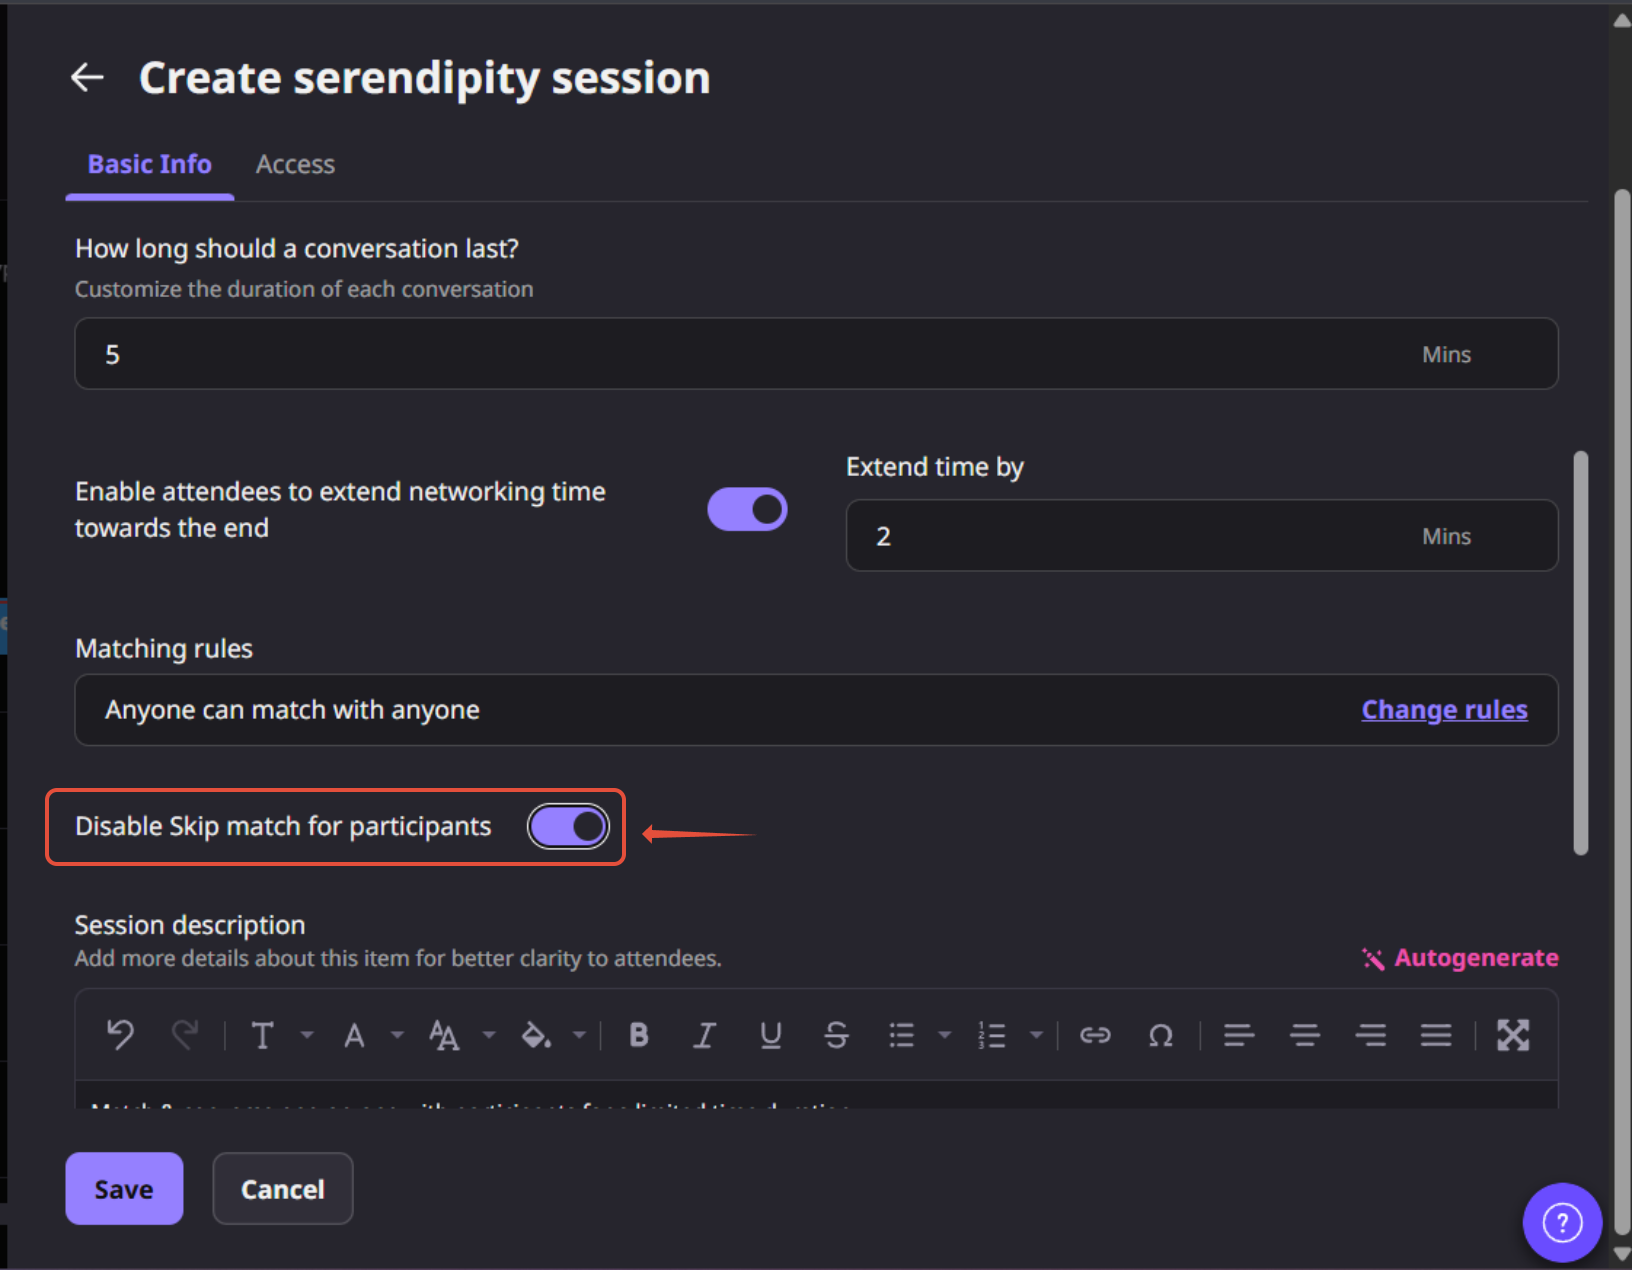Open the numbered list options dropdown

click(x=1036, y=1035)
